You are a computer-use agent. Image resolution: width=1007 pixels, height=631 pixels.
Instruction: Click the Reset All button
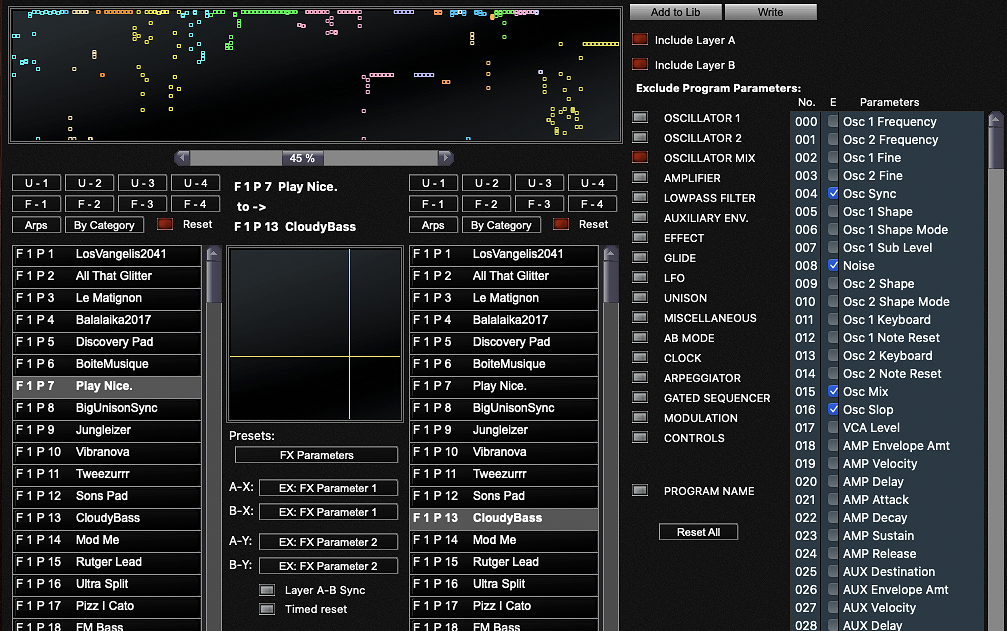pyautogui.click(x=698, y=532)
